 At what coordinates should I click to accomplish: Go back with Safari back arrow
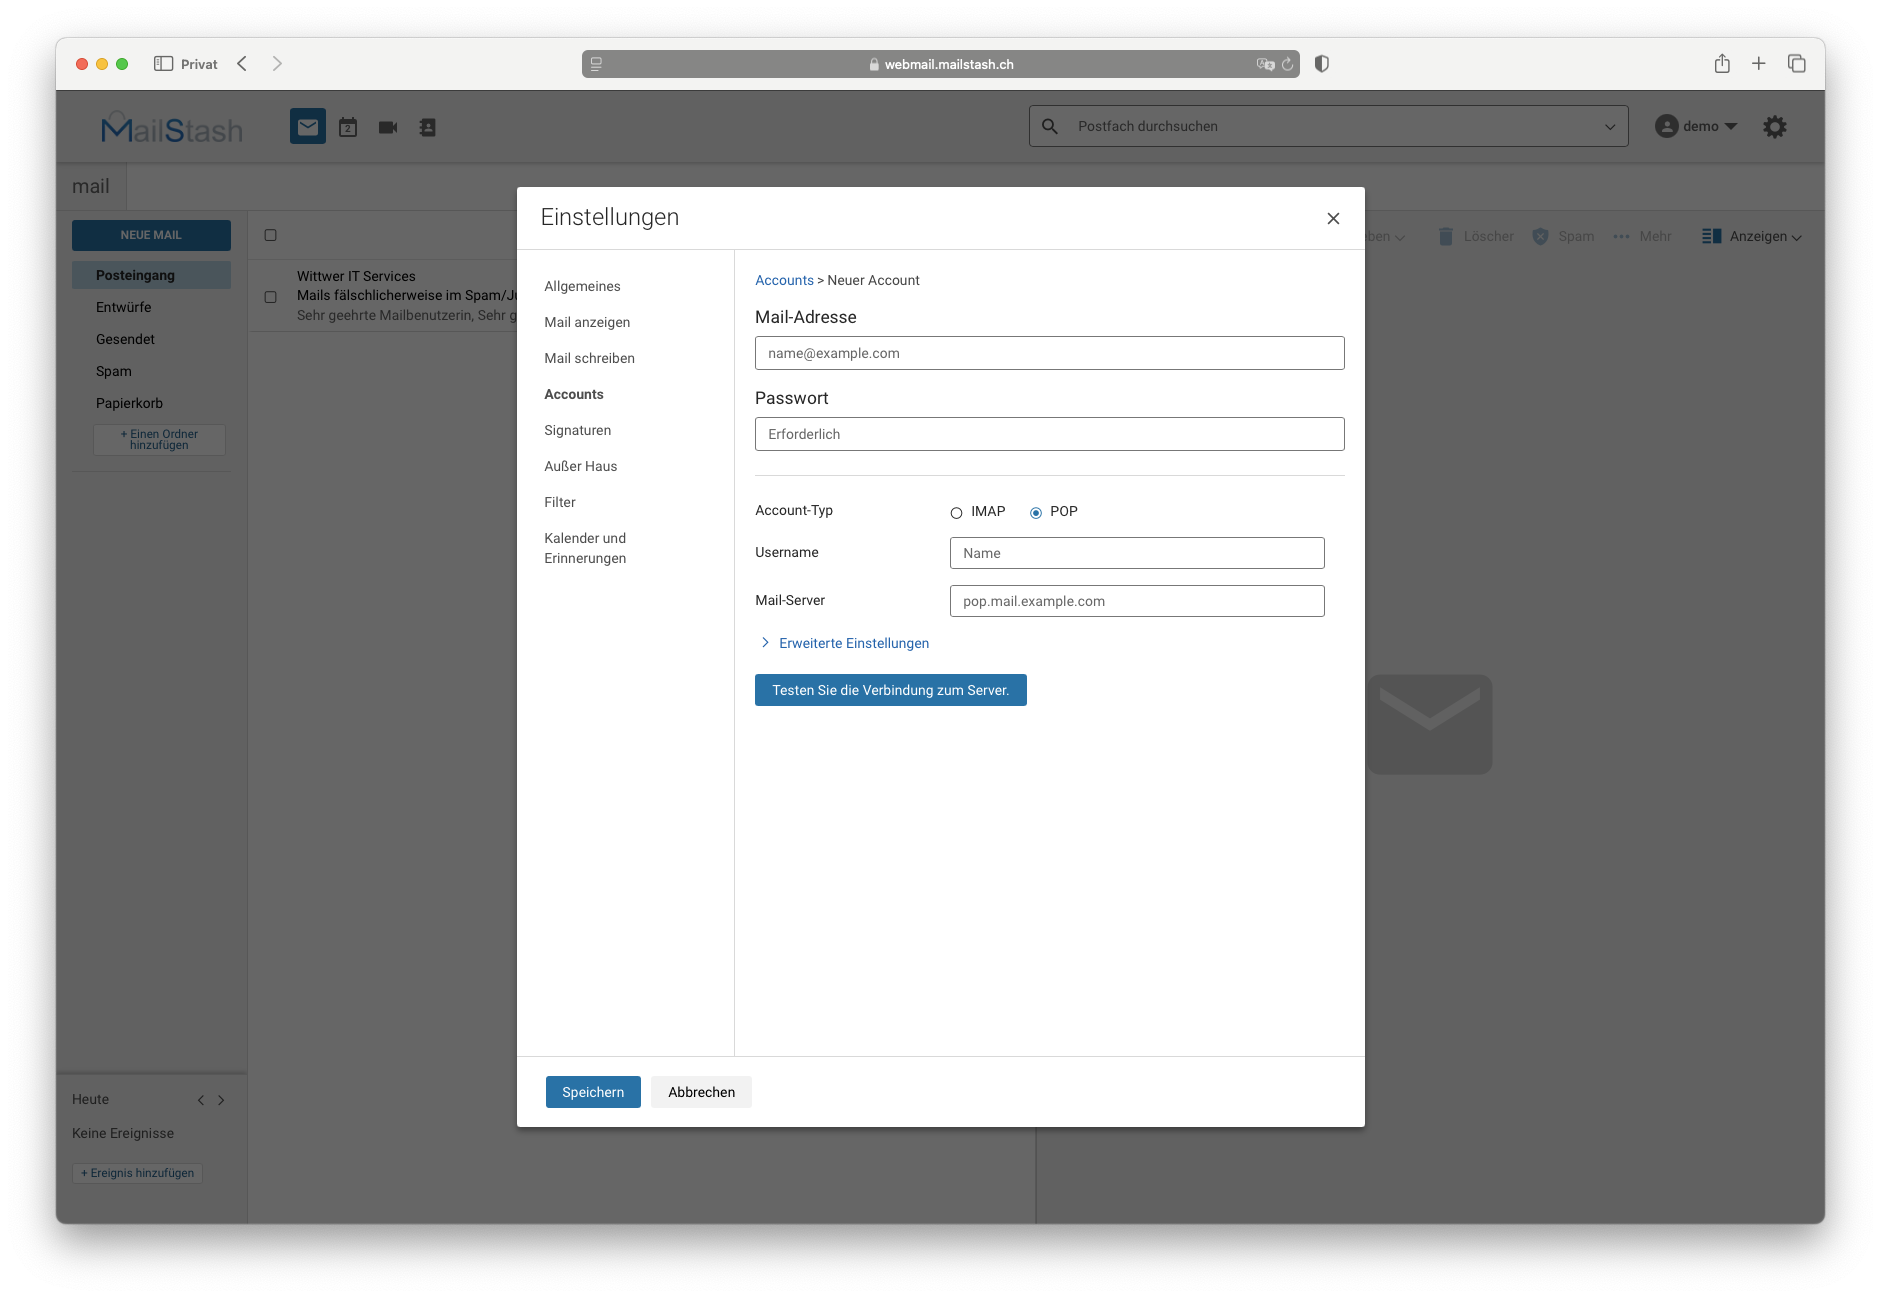242,63
